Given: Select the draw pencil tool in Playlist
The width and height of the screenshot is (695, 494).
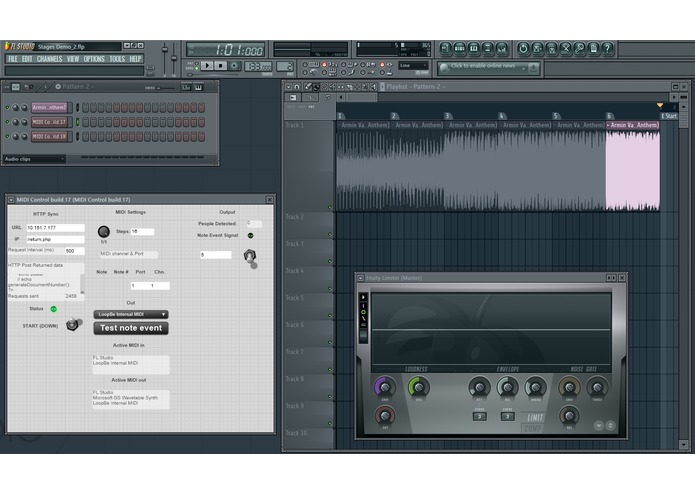Looking at the screenshot, I should point(308,87).
